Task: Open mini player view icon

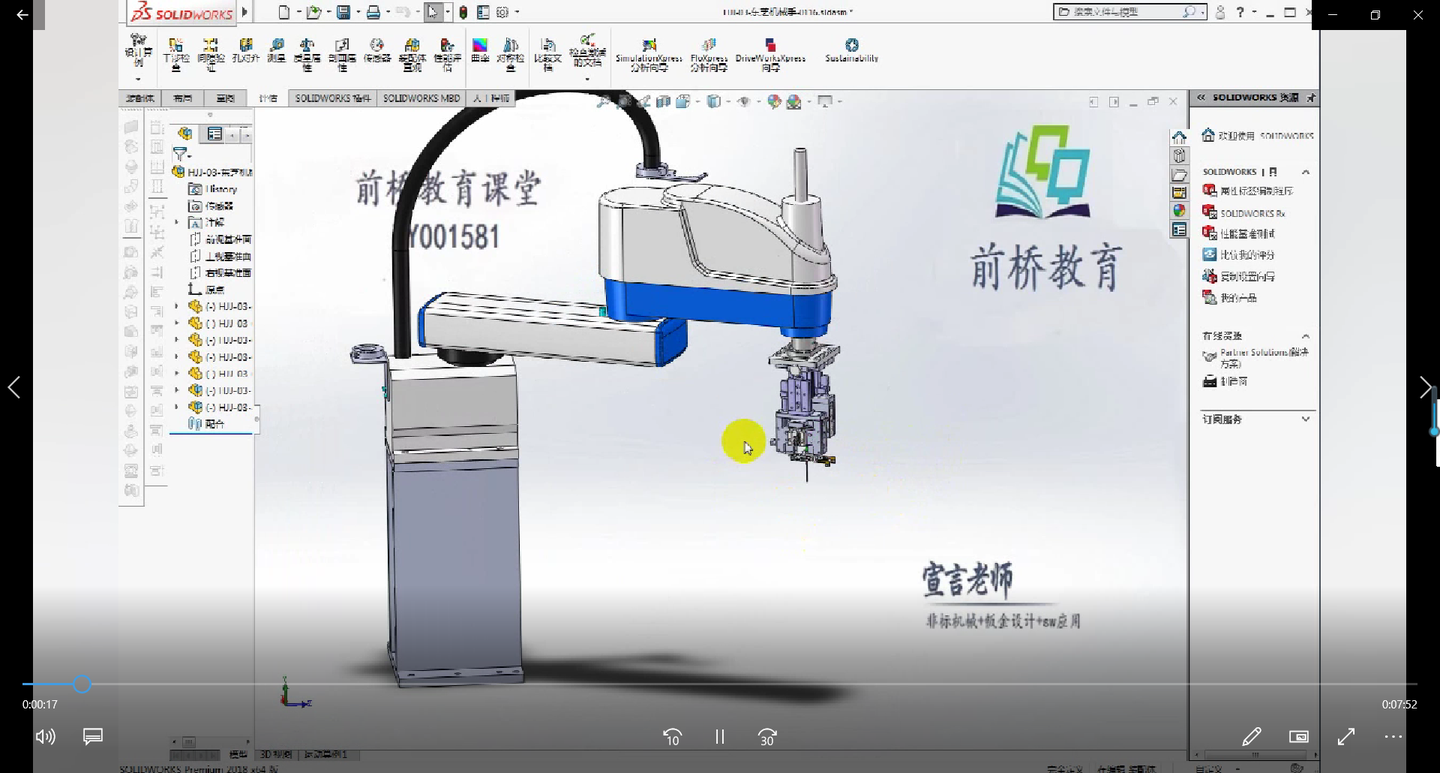Action: click(x=1299, y=737)
